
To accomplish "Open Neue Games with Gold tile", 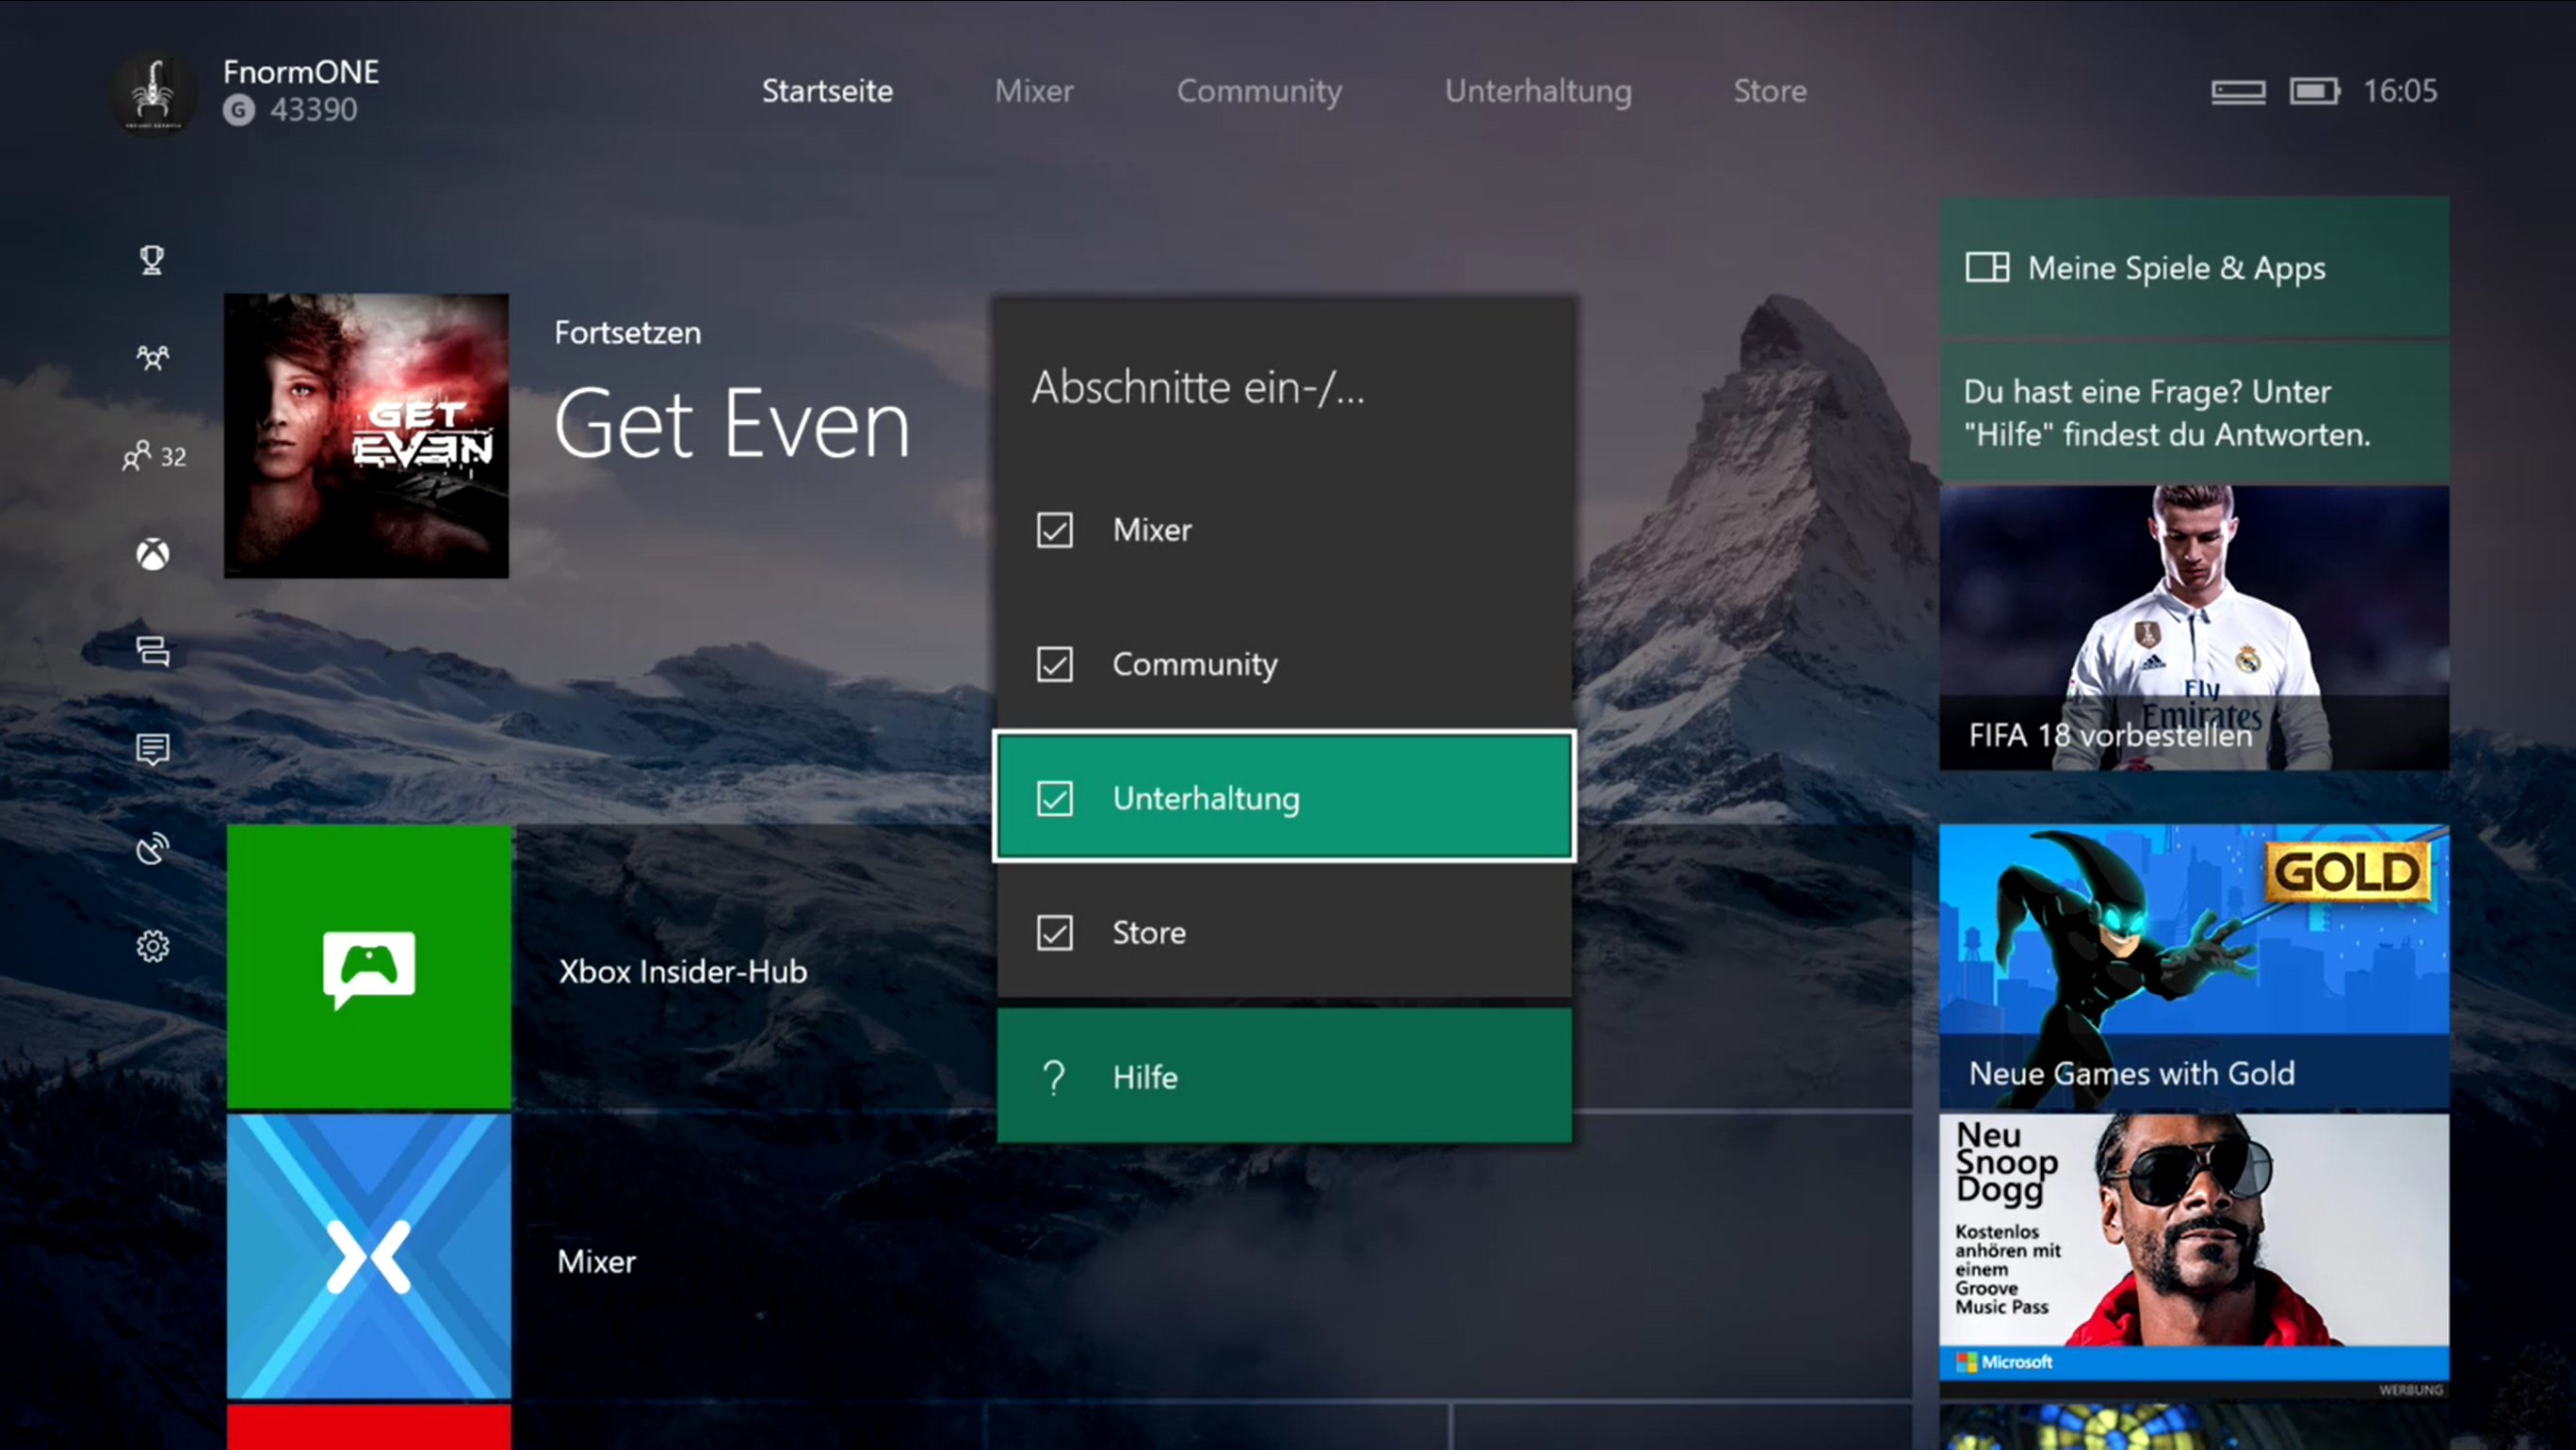I will tap(2194, 967).
